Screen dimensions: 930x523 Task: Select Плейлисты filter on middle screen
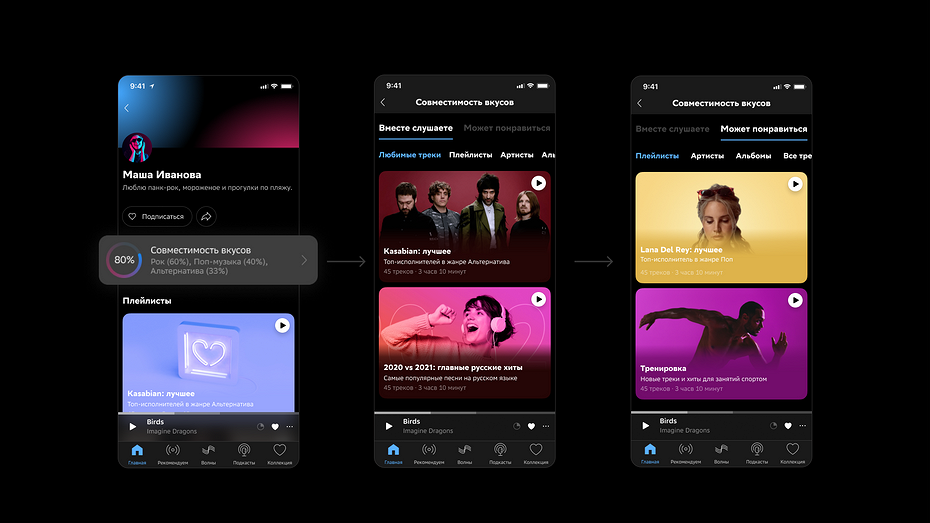click(x=470, y=155)
